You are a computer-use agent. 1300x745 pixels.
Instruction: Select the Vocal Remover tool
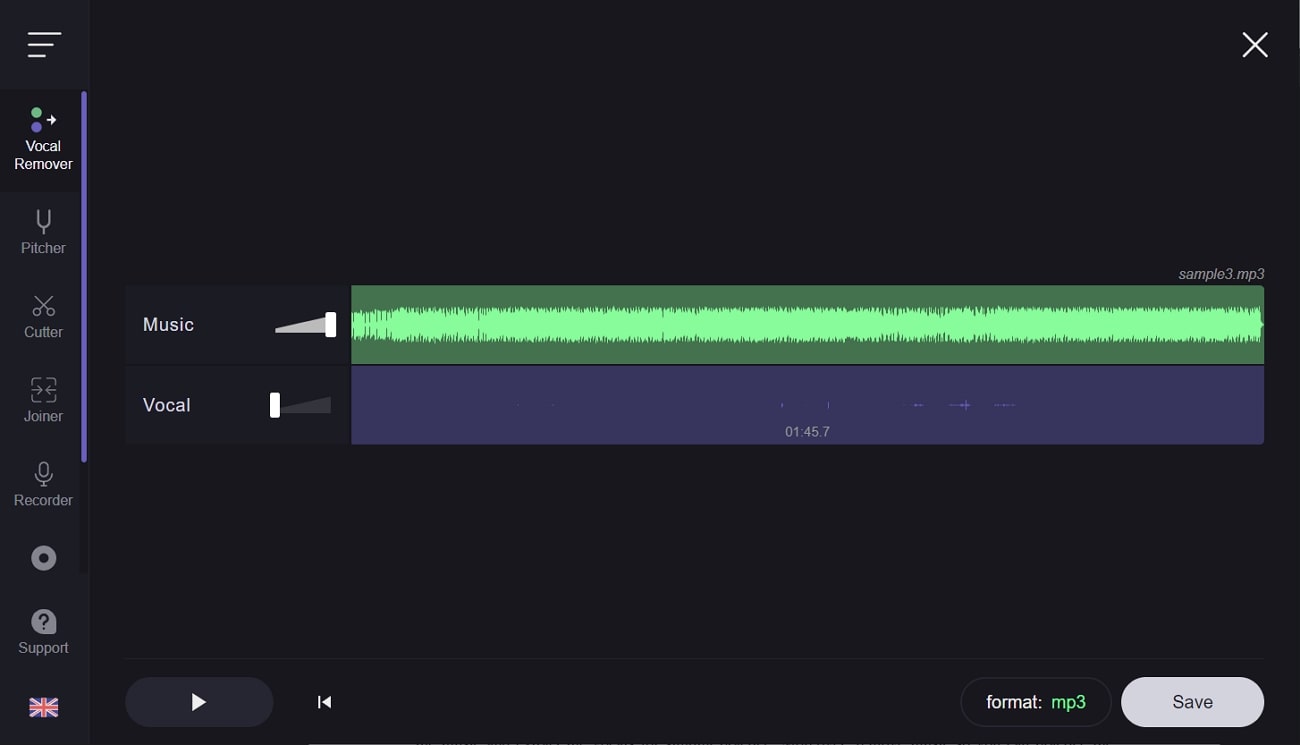[43, 141]
